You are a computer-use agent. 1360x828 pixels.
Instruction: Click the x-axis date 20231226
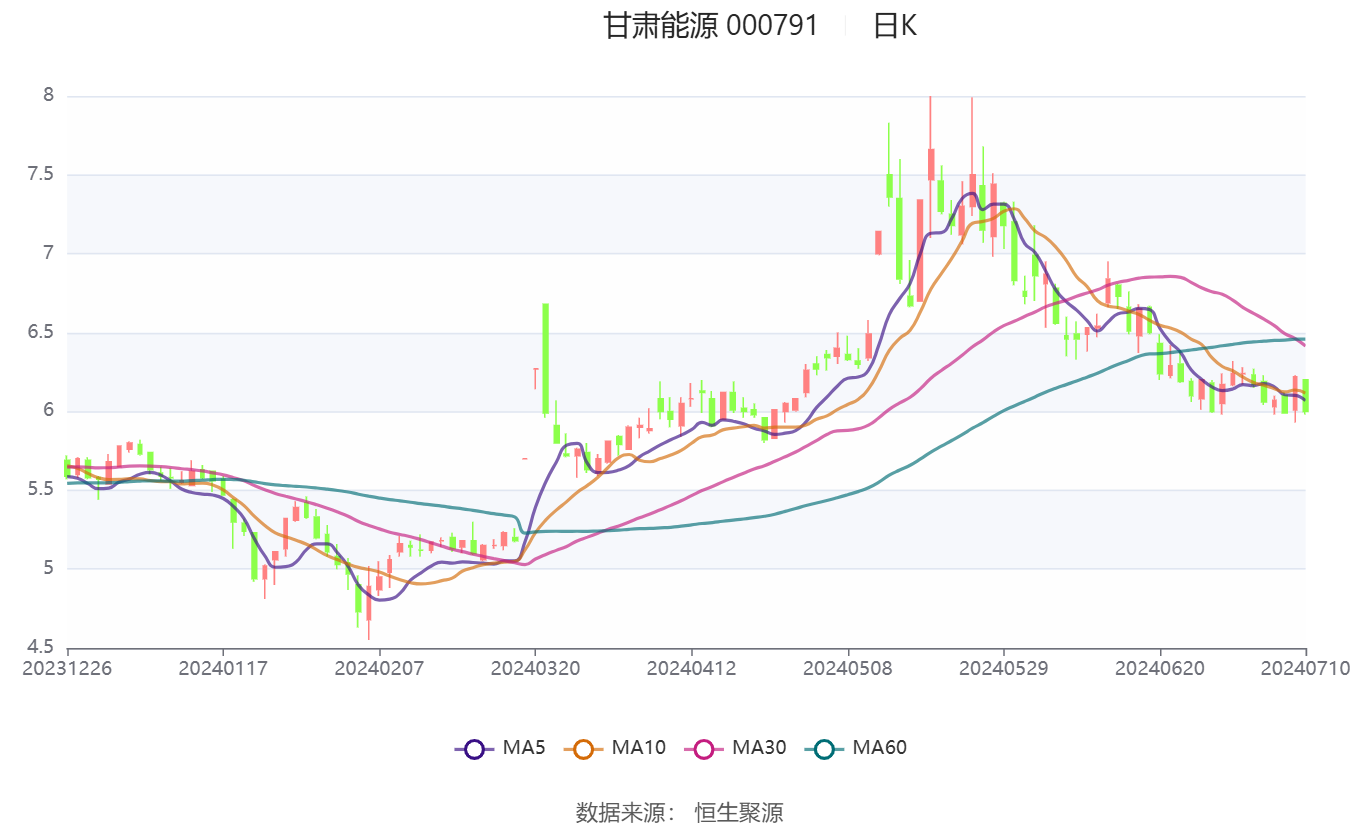68,668
